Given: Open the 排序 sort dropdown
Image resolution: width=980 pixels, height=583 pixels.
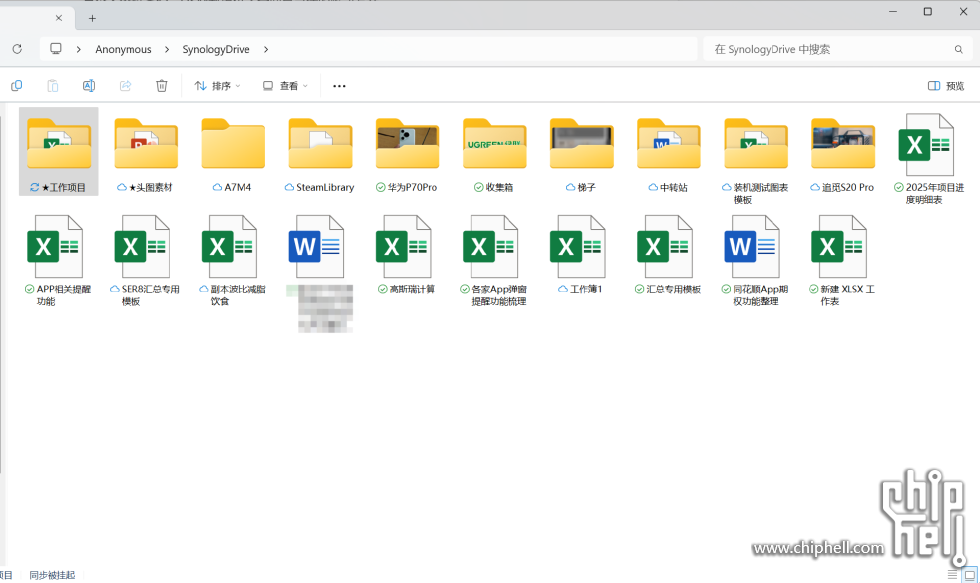Looking at the screenshot, I should point(217,86).
